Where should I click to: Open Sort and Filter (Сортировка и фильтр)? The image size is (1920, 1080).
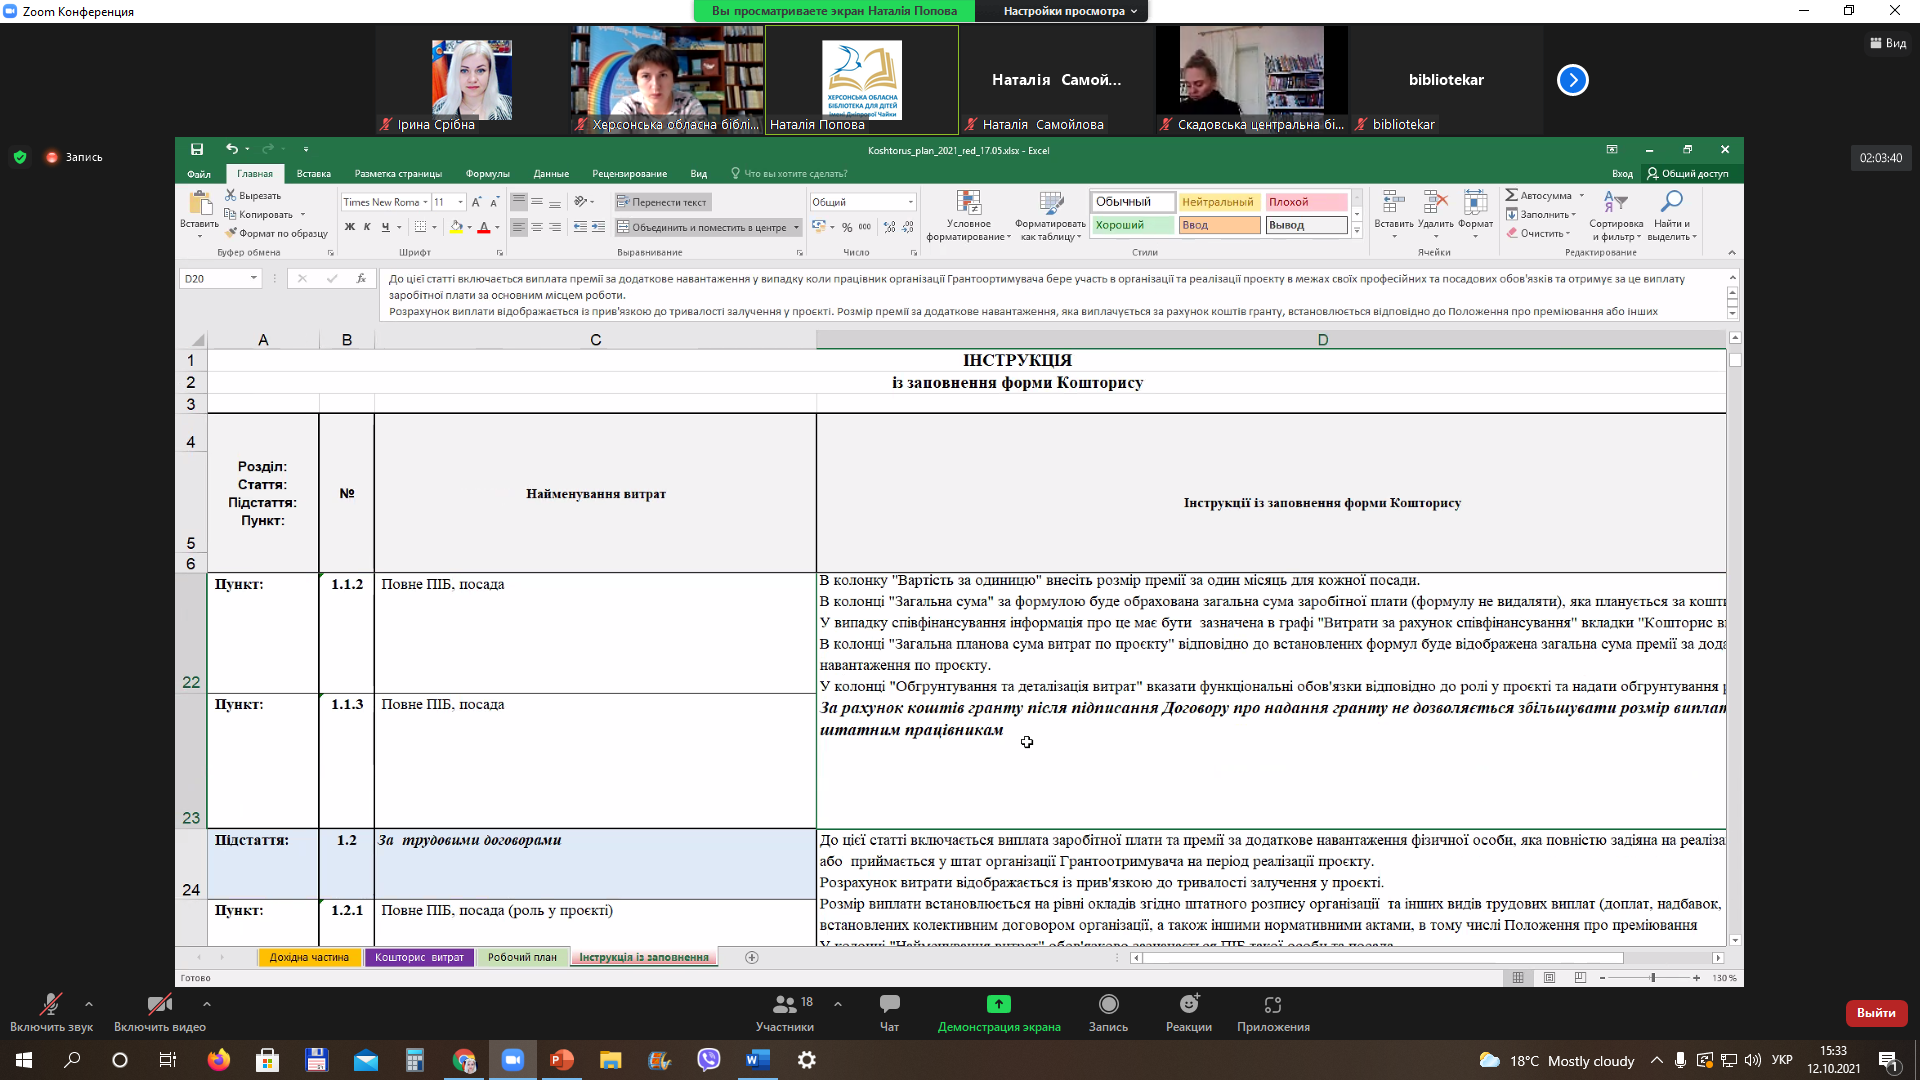[x=1616, y=216]
